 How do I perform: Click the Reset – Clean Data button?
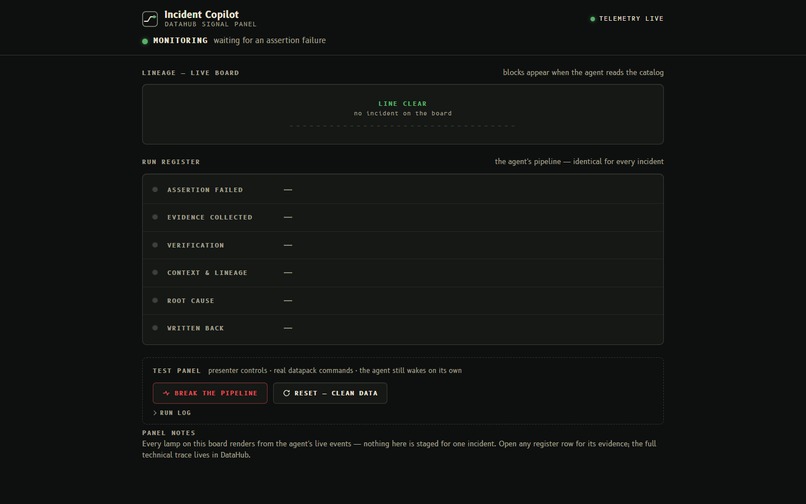click(330, 393)
